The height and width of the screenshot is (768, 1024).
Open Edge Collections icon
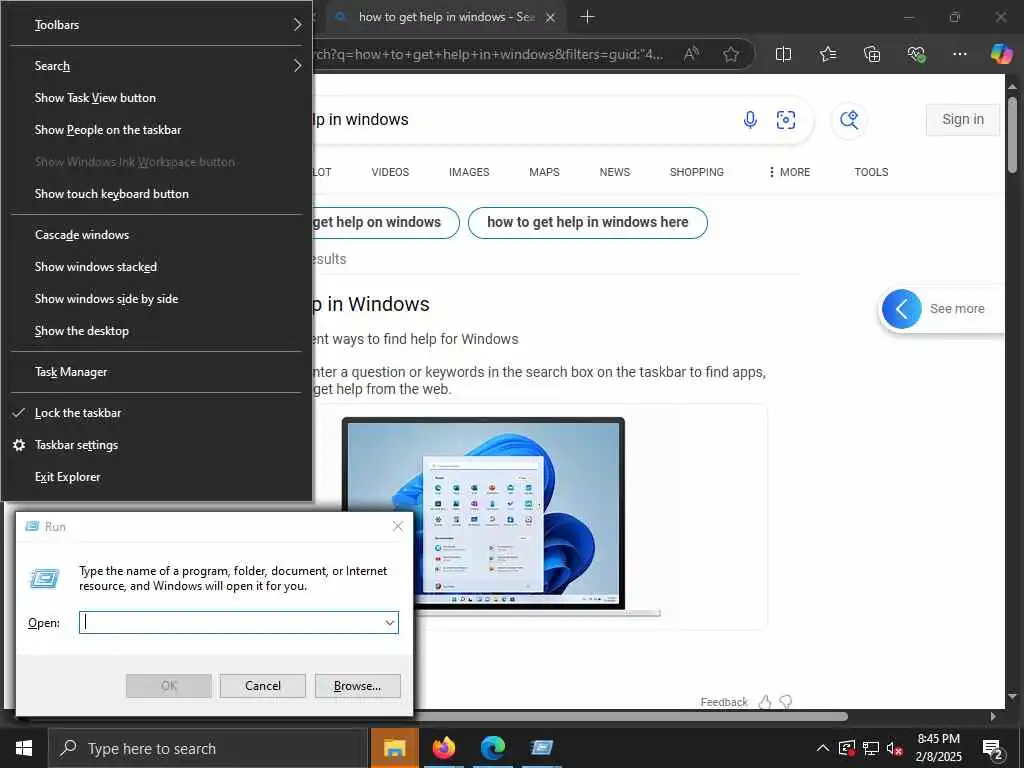872,54
